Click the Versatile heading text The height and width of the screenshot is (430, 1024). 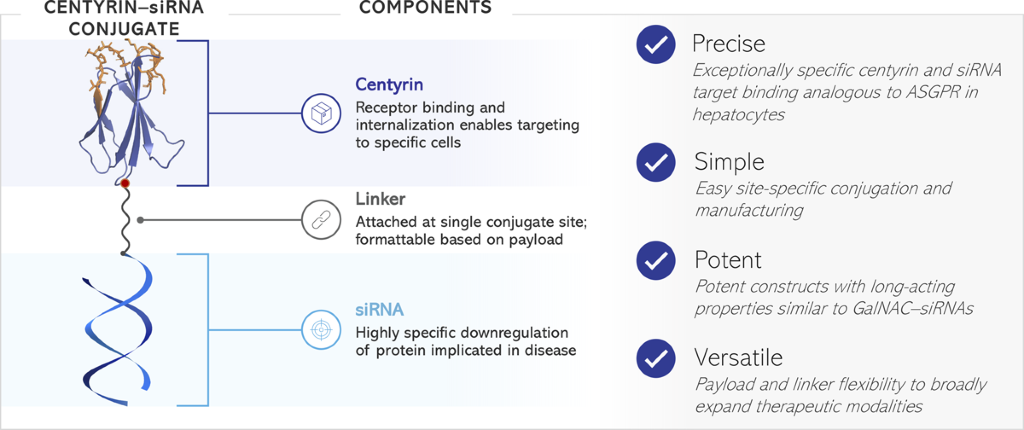740,358
